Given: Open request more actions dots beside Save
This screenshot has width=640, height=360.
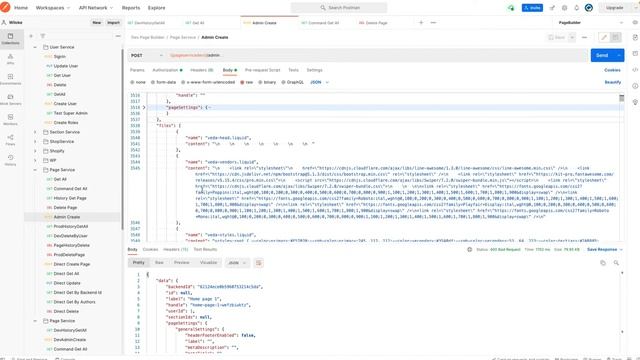Looking at the screenshot, I should pyautogui.click(x=584, y=38).
